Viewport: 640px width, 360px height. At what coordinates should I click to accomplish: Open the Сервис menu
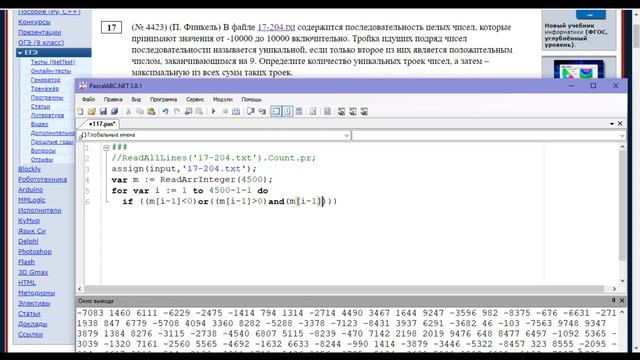[195, 100]
